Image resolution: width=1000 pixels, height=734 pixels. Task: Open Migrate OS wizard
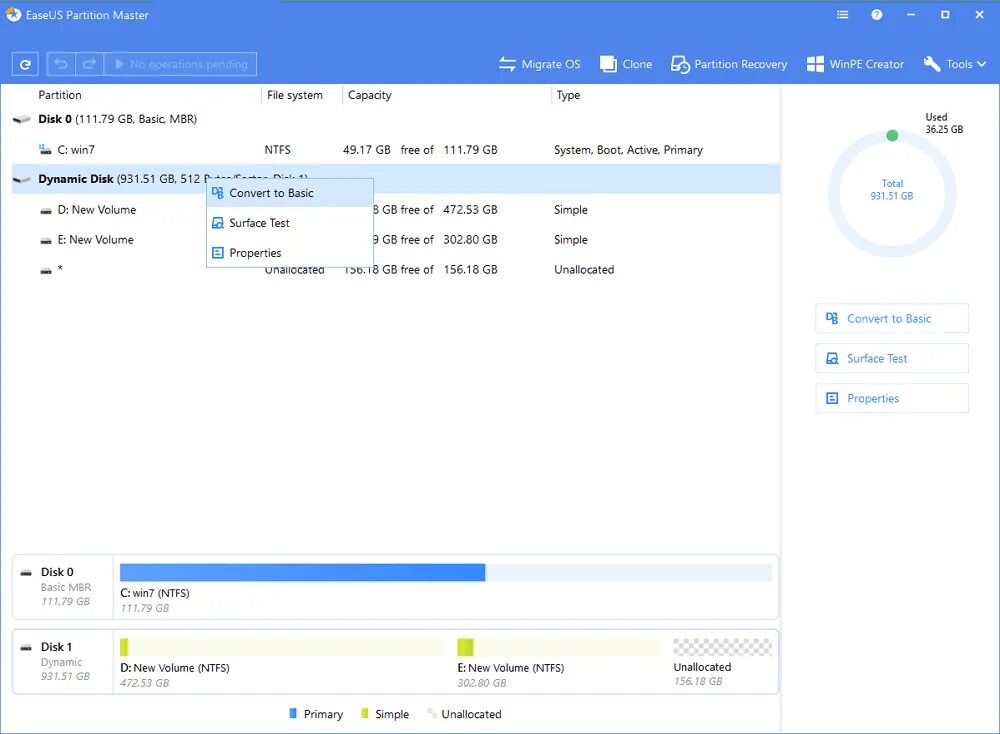coord(540,64)
